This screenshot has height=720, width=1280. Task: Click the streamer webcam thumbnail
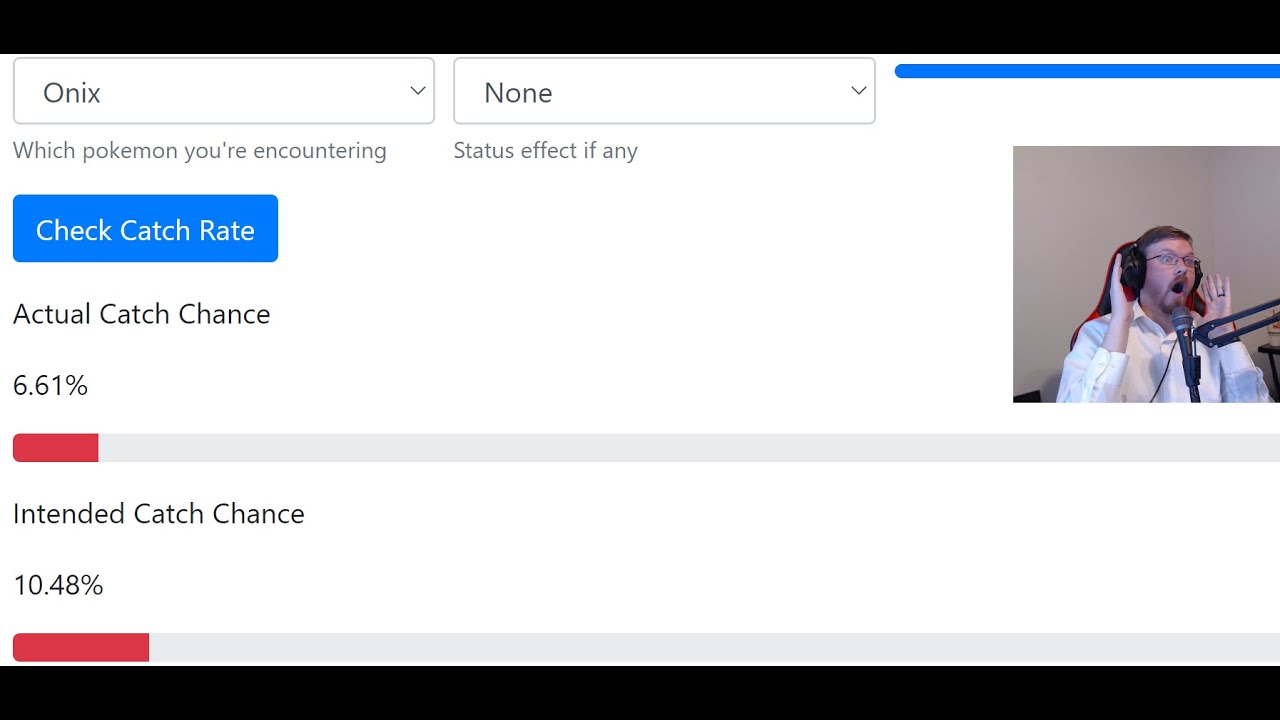1146,274
